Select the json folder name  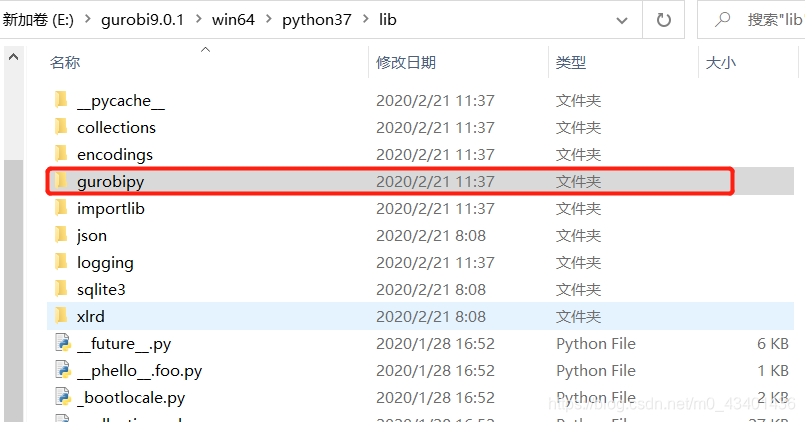91,236
